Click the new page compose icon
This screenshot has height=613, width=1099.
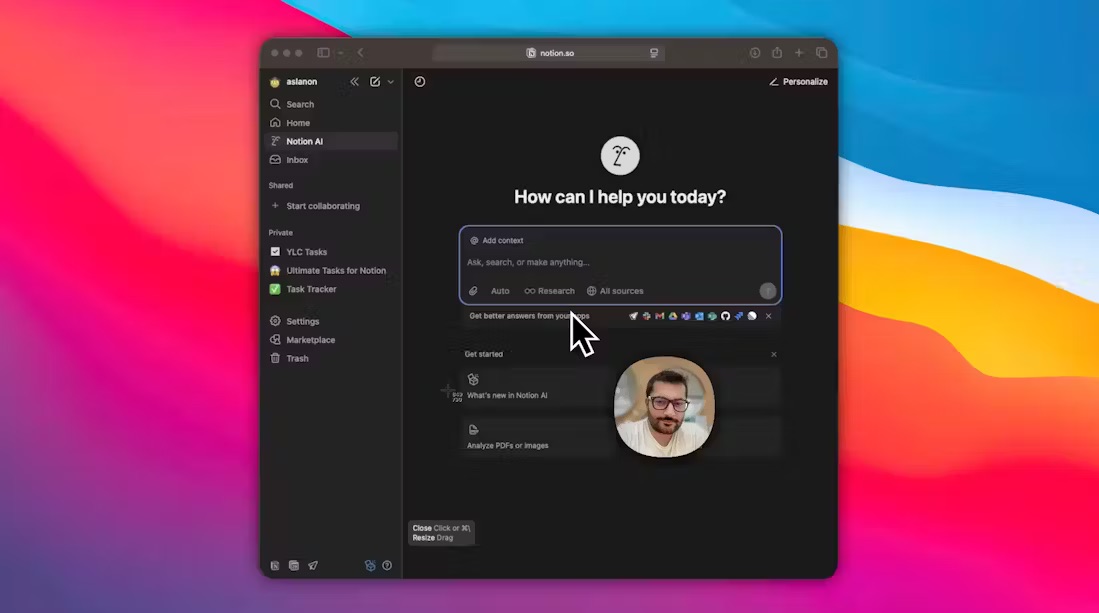tap(376, 82)
